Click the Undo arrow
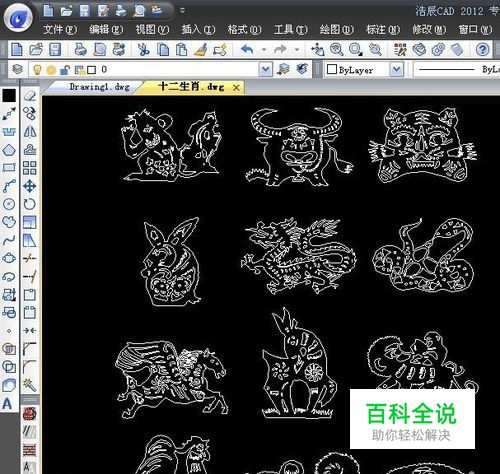 point(247,50)
